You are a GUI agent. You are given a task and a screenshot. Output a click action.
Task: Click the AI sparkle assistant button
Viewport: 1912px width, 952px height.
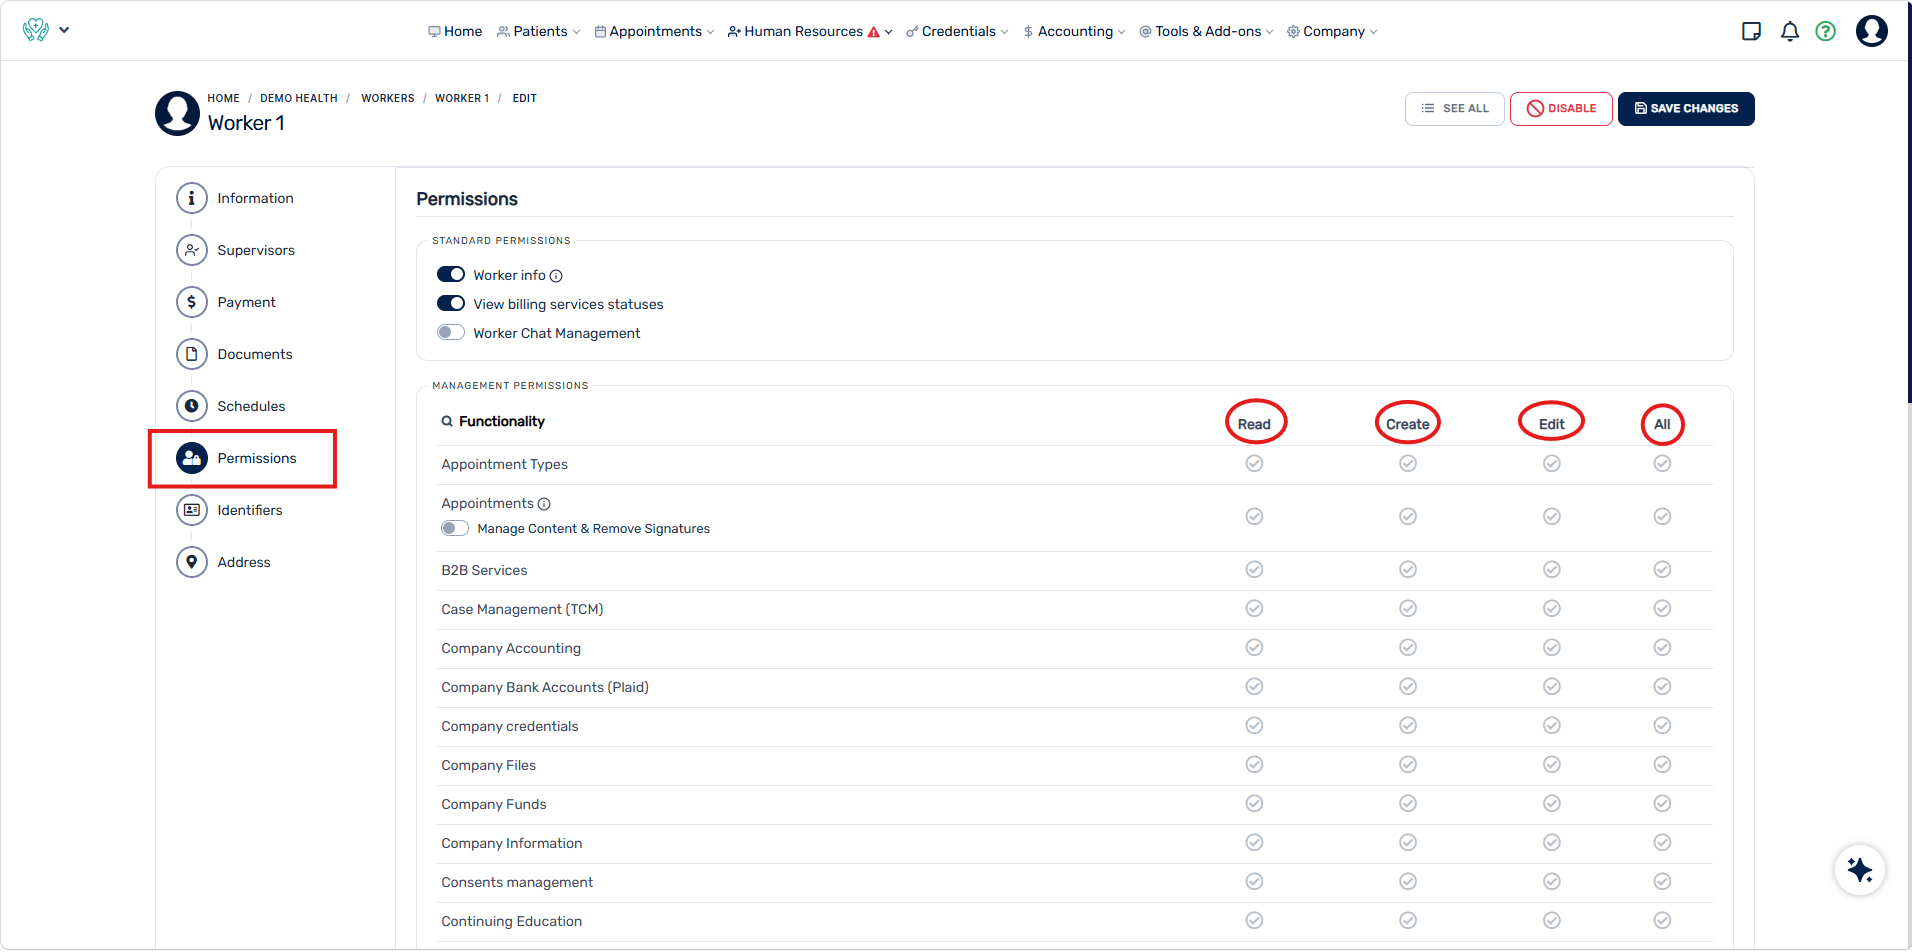1860,870
